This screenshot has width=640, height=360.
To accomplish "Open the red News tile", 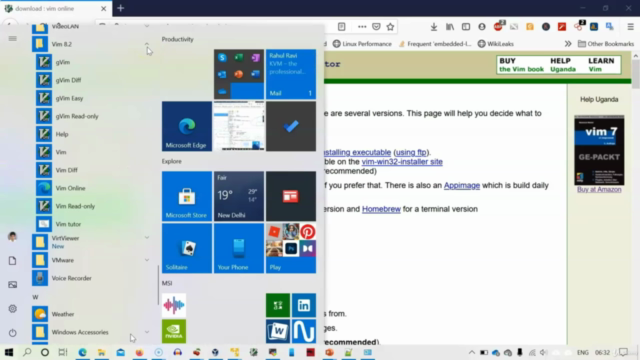I will tap(291, 196).
